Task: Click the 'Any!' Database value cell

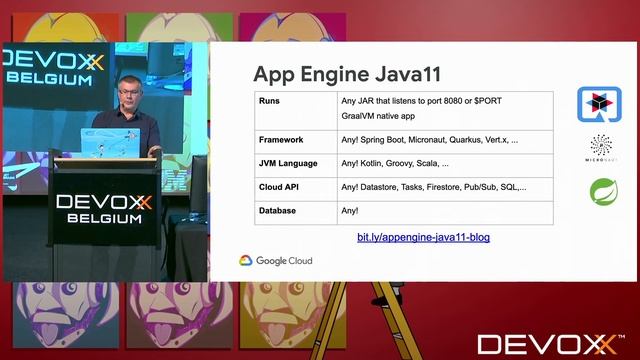Action: point(445,213)
